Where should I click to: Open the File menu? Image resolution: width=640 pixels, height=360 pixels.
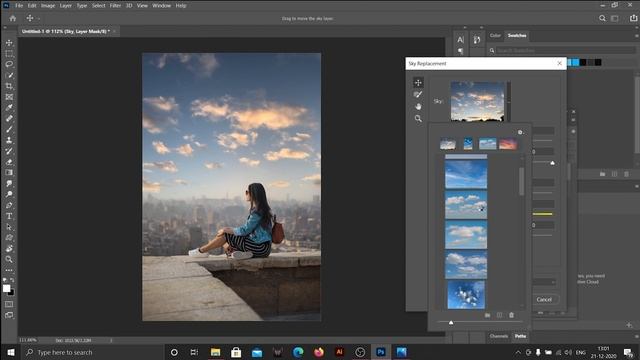point(19,6)
